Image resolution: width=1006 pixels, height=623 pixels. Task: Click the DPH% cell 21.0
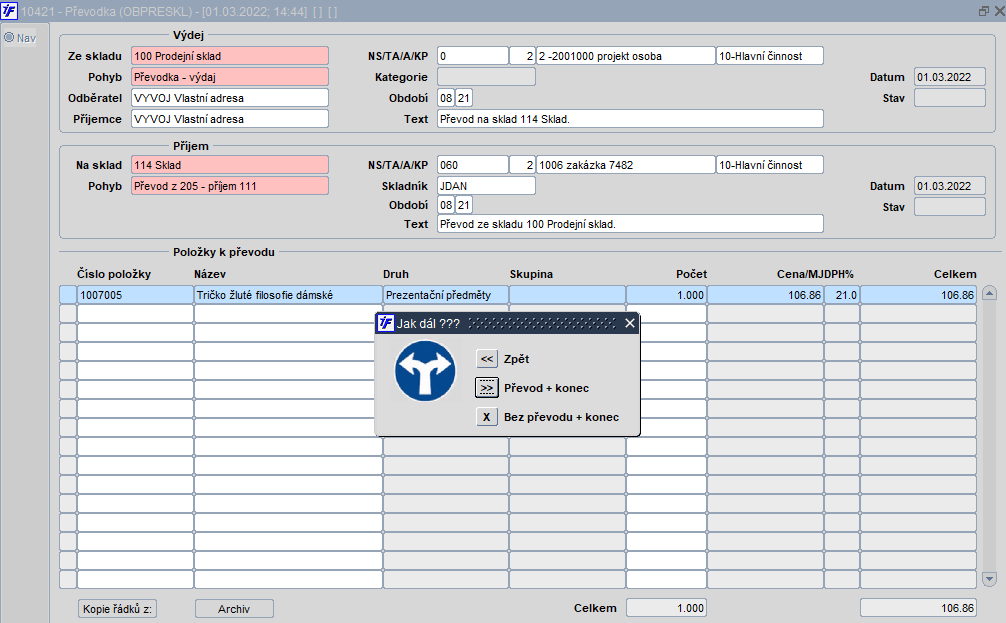coord(842,294)
